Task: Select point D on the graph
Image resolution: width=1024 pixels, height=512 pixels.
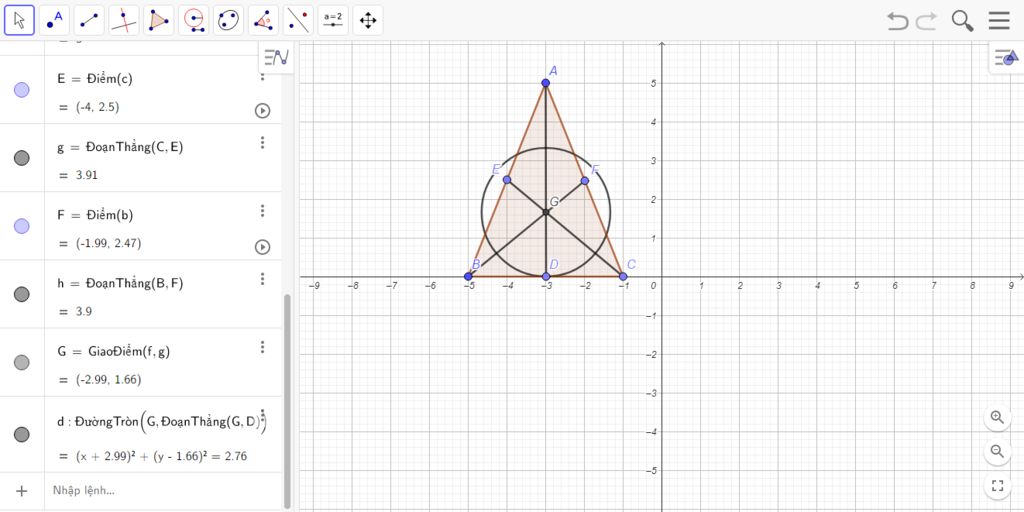Action: (546, 276)
